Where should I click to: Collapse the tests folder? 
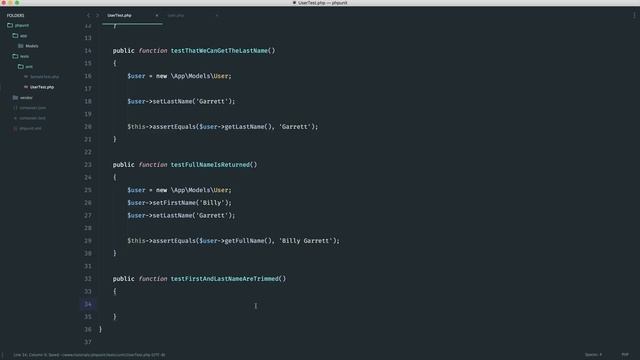pyautogui.click(x=15, y=56)
